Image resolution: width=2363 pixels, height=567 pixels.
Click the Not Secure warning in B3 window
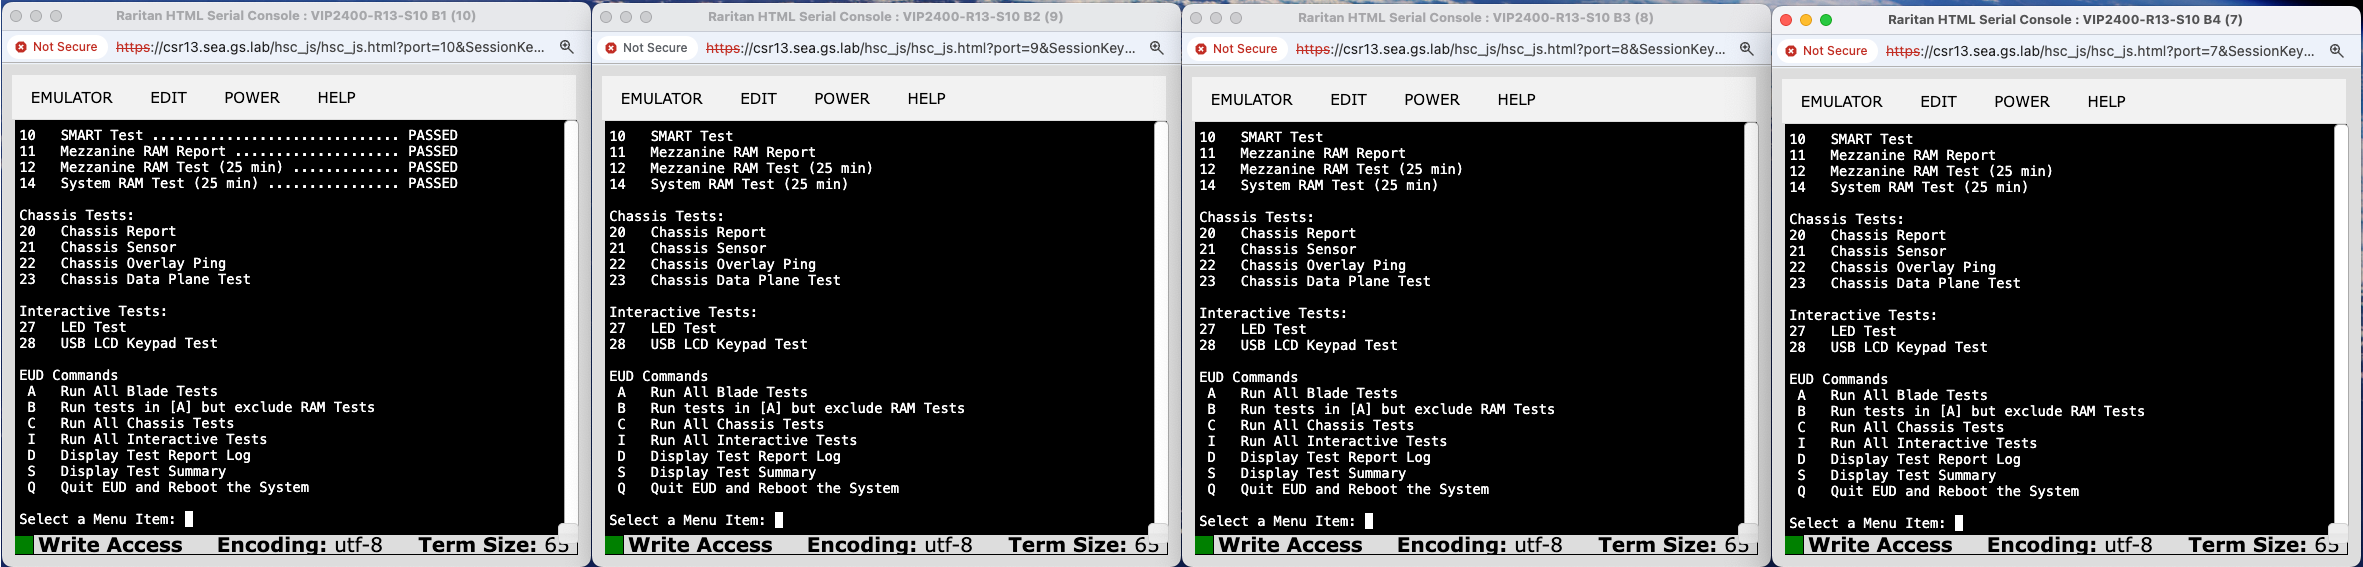tap(1236, 49)
